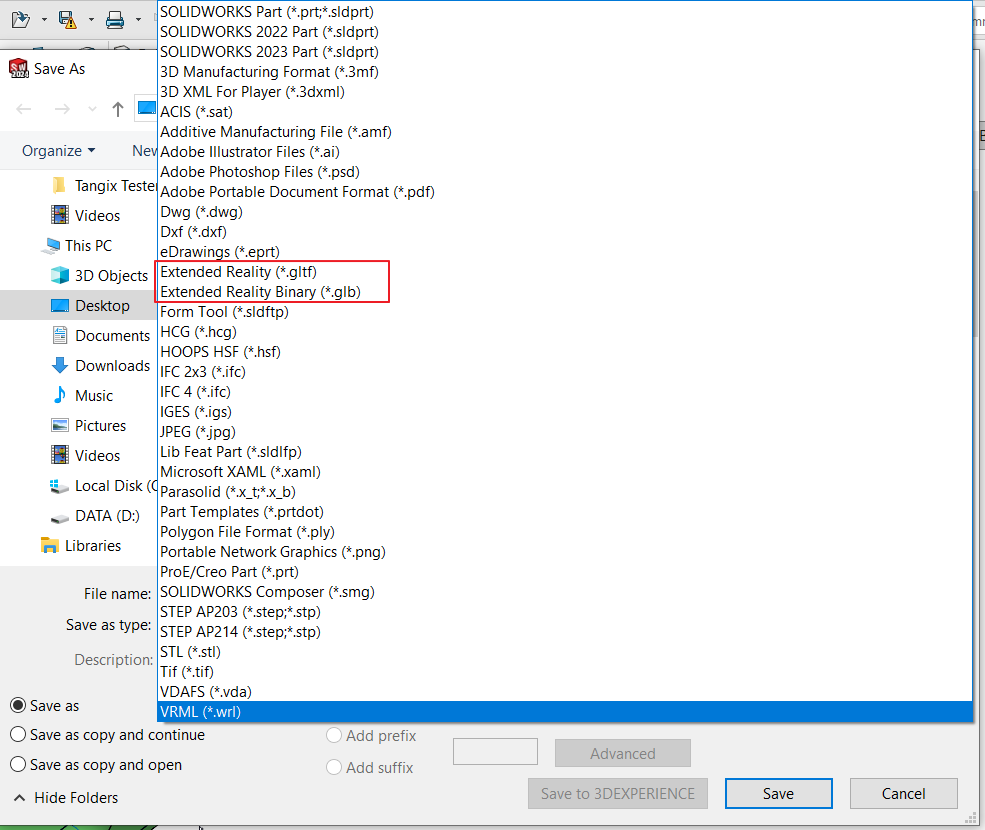The image size is (985, 830).
Task: Select Extended Reality (*.gltf) type
Action: tap(564, 272)
